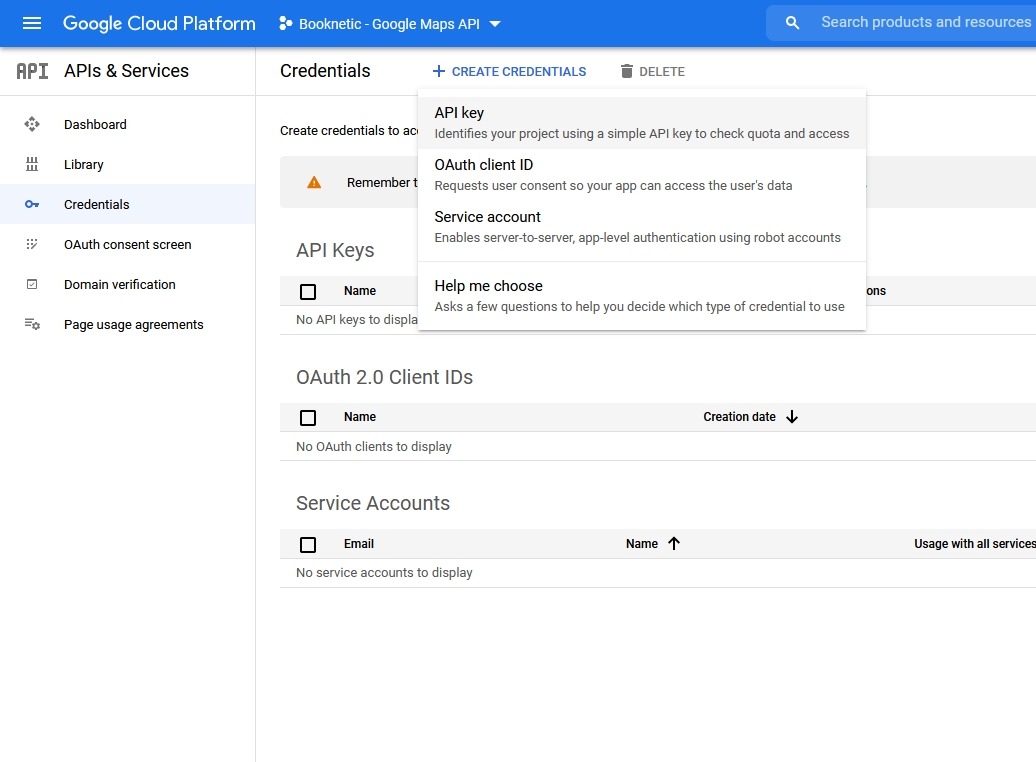Click the OAuth 2.0 Client IDs heading
Viewport: 1036px width, 762px height.
click(385, 377)
